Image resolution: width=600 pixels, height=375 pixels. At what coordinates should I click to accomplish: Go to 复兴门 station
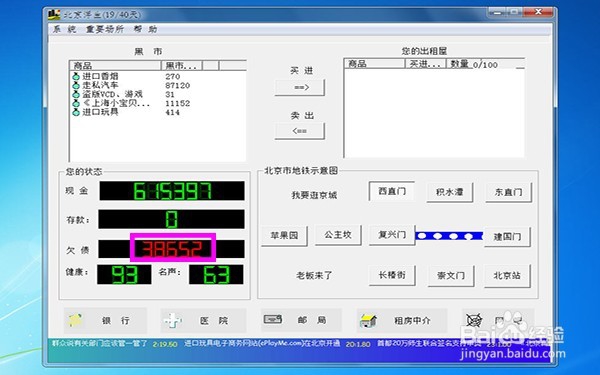pyautogui.click(x=392, y=235)
